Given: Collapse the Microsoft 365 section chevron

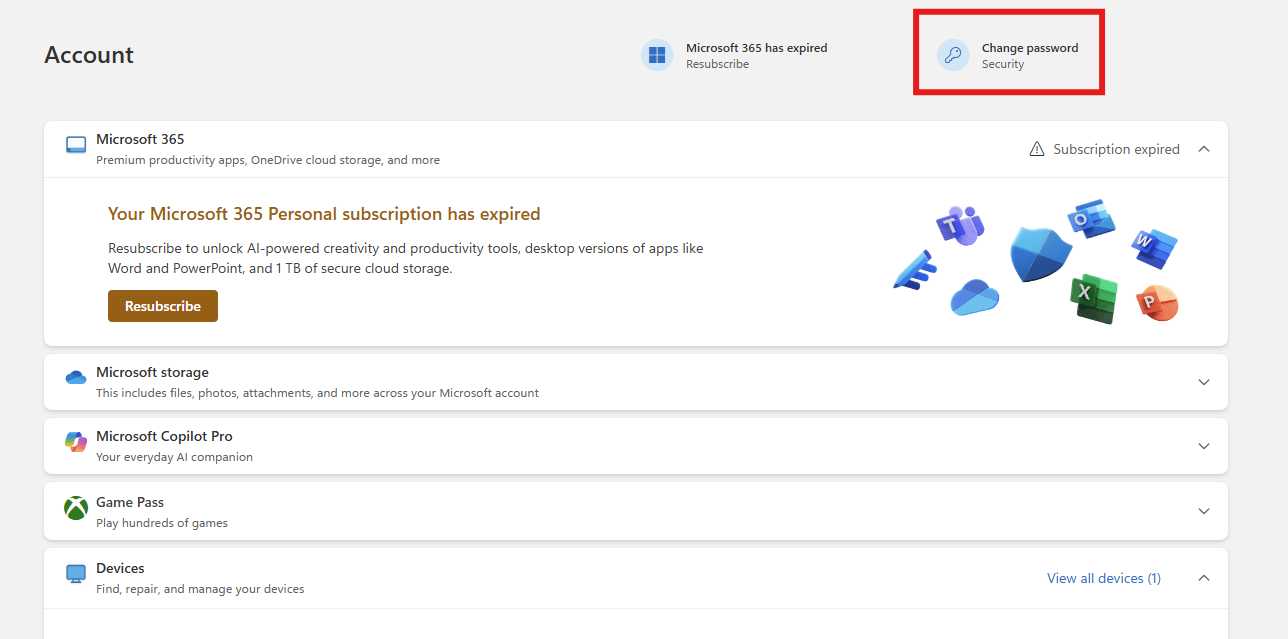Looking at the screenshot, I should point(1204,149).
